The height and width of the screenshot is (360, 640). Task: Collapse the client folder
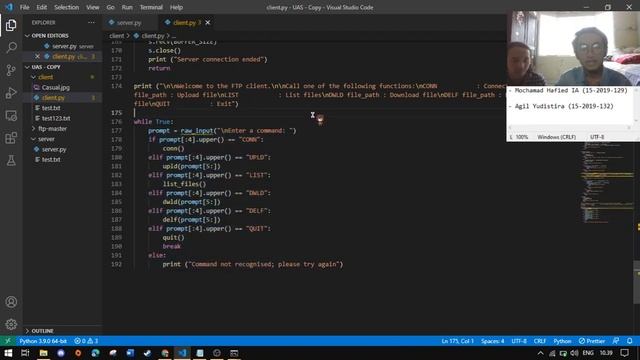click(x=45, y=77)
